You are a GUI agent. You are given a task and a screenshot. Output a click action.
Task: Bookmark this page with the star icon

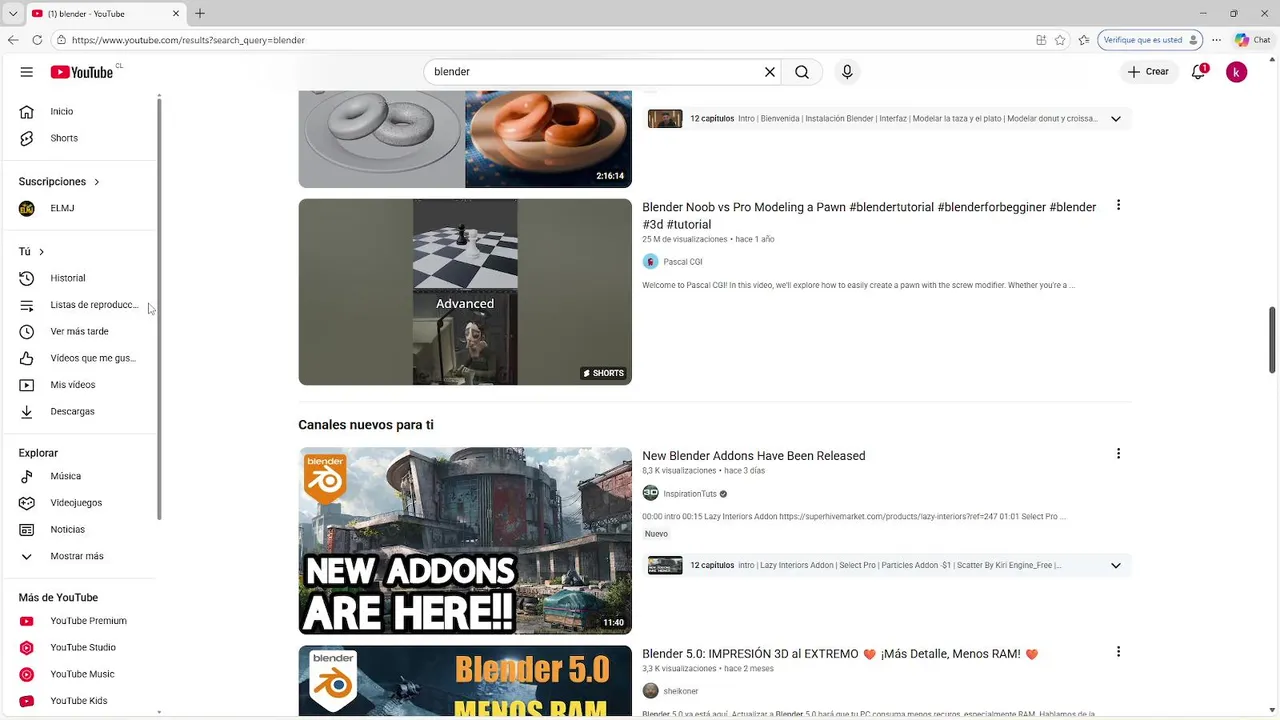pyautogui.click(x=1060, y=40)
